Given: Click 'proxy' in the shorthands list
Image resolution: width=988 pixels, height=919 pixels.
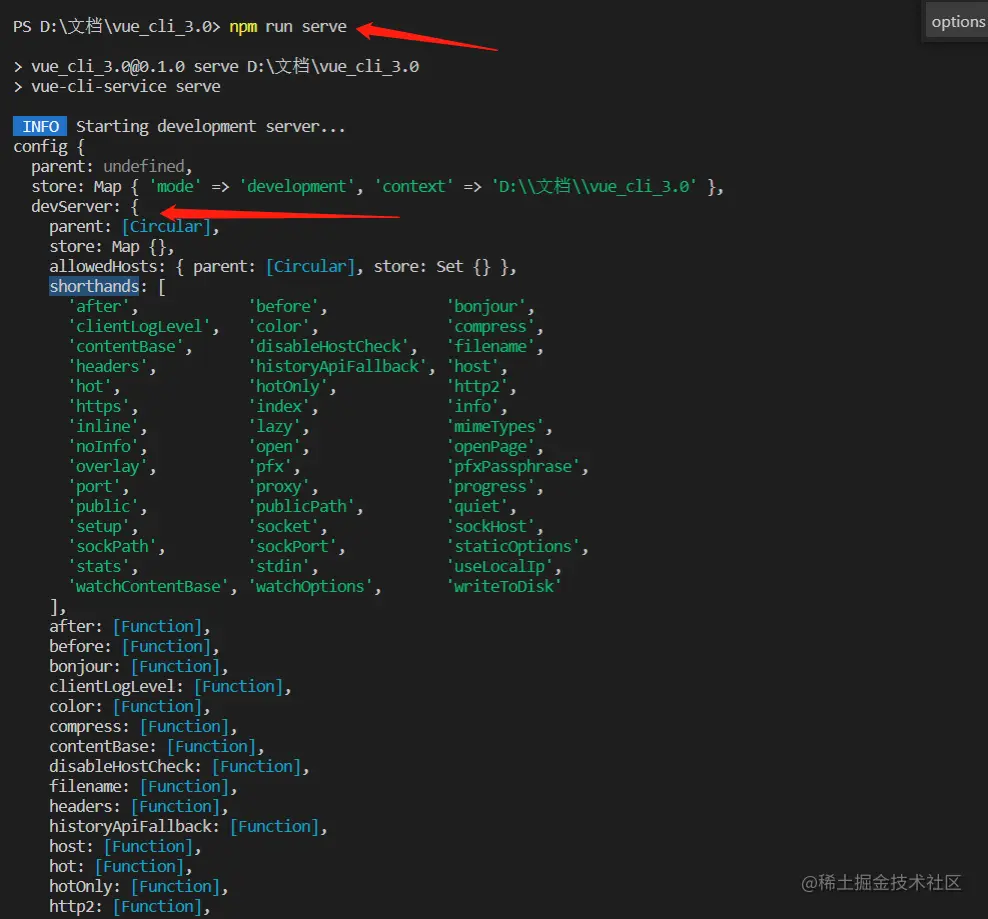Looking at the screenshot, I should pyautogui.click(x=279, y=487).
